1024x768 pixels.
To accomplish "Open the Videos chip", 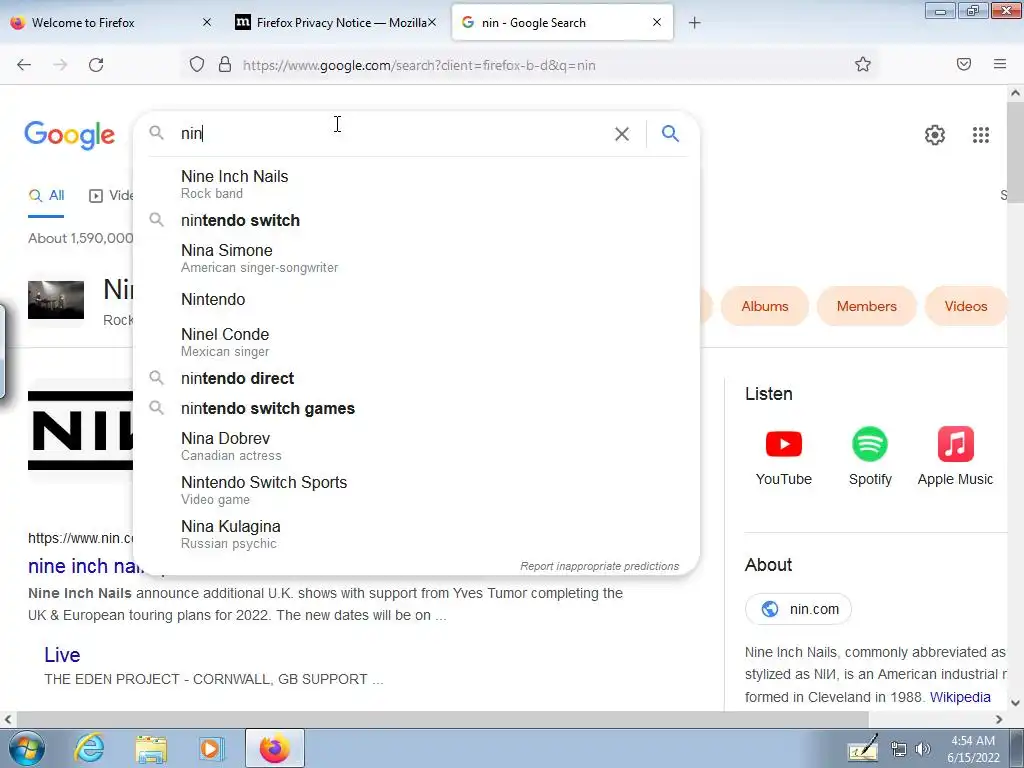I will click(x=965, y=306).
